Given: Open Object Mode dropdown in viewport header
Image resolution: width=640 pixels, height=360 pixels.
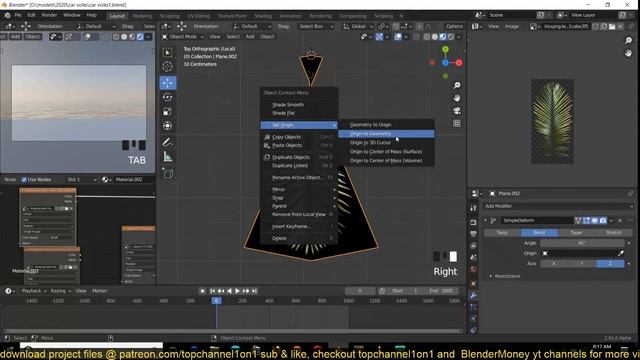Looking at the screenshot, I should click(x=183, y=37).
